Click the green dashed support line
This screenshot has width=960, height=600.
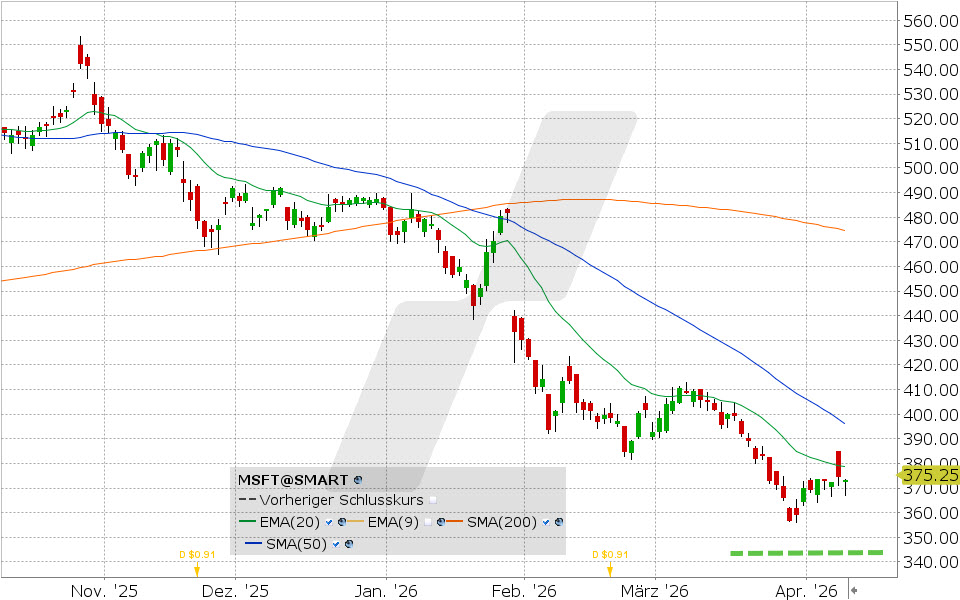click(x=806, y=552)
